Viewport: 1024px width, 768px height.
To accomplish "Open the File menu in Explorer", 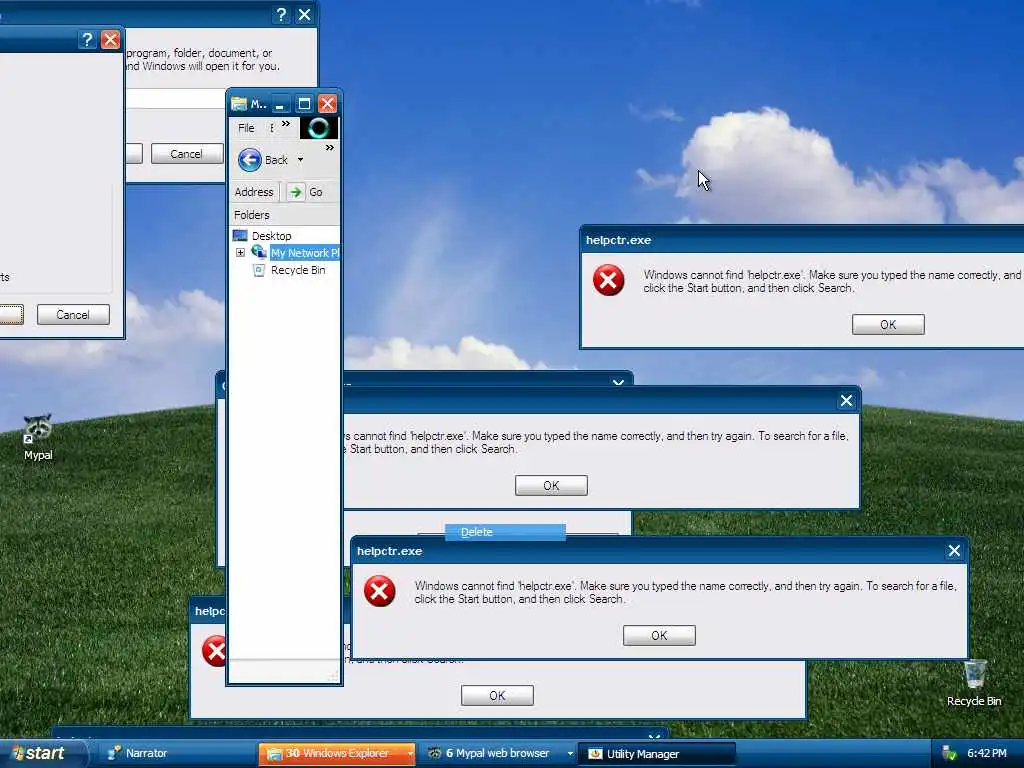I will 246,128.
